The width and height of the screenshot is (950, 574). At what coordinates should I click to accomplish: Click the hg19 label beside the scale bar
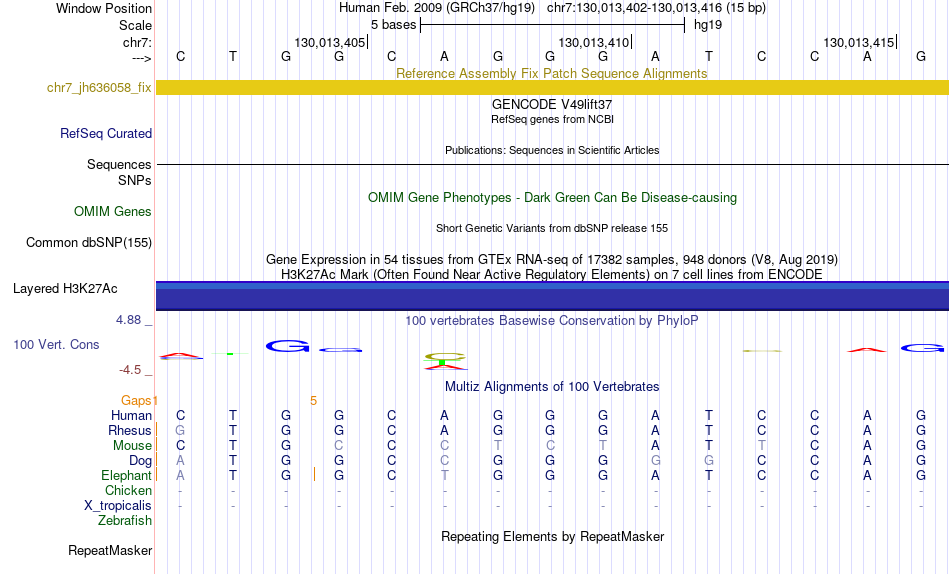tap(708, 25)
